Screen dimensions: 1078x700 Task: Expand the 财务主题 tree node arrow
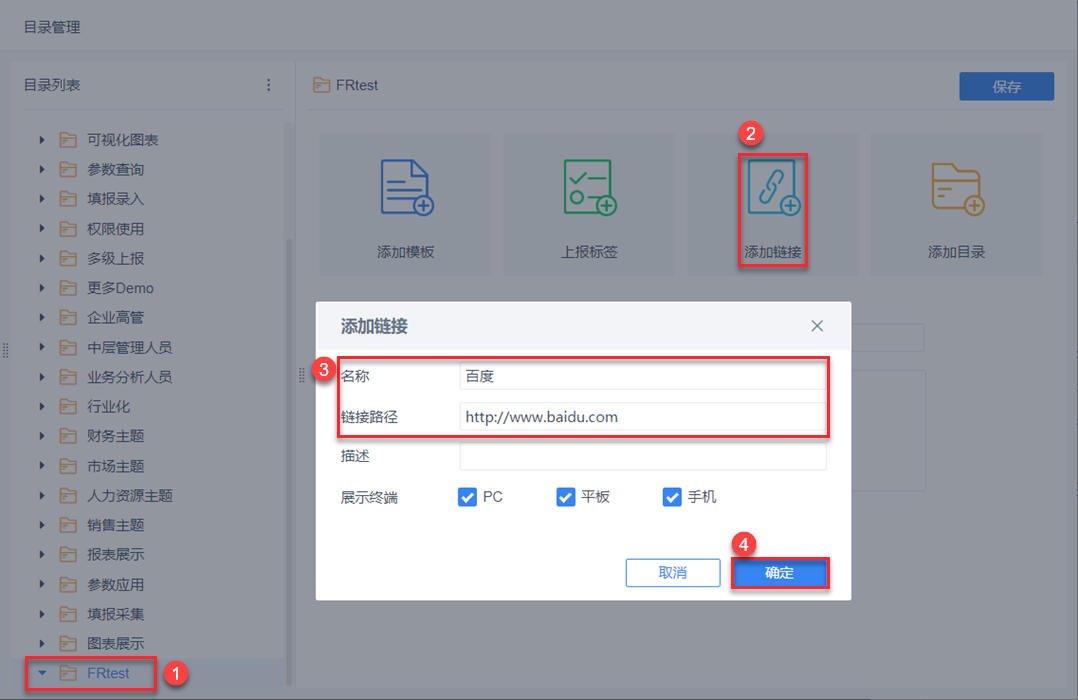42,437
